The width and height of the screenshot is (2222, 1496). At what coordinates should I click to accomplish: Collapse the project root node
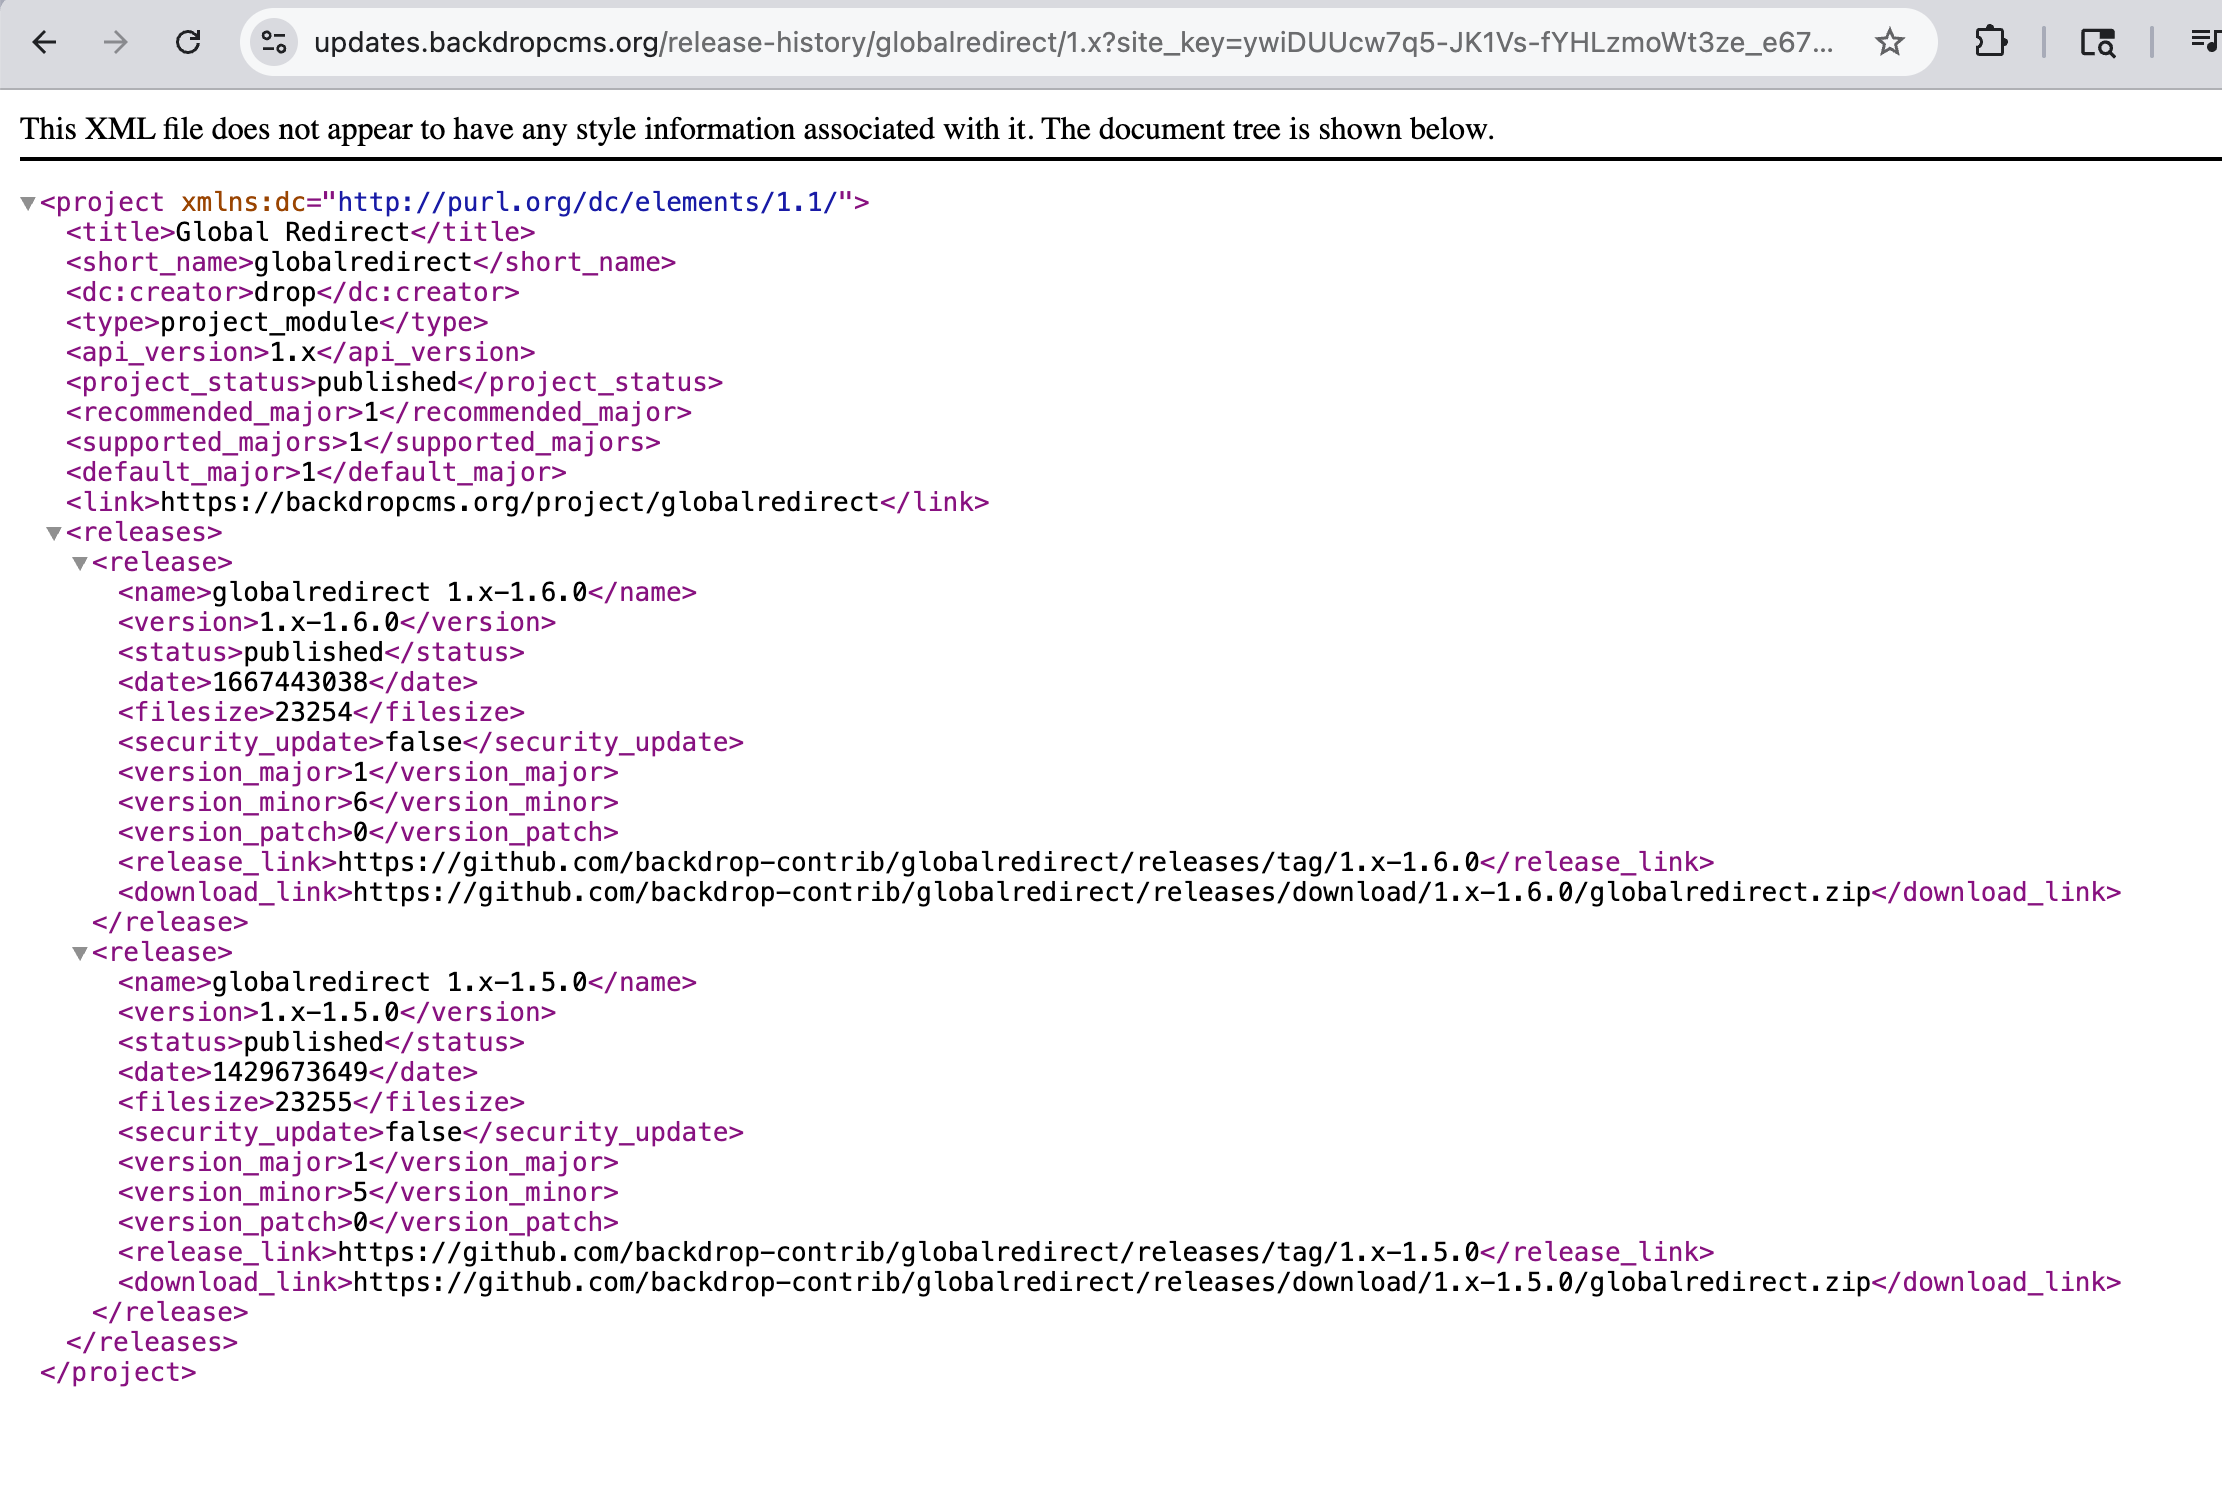tap(28, 203)
